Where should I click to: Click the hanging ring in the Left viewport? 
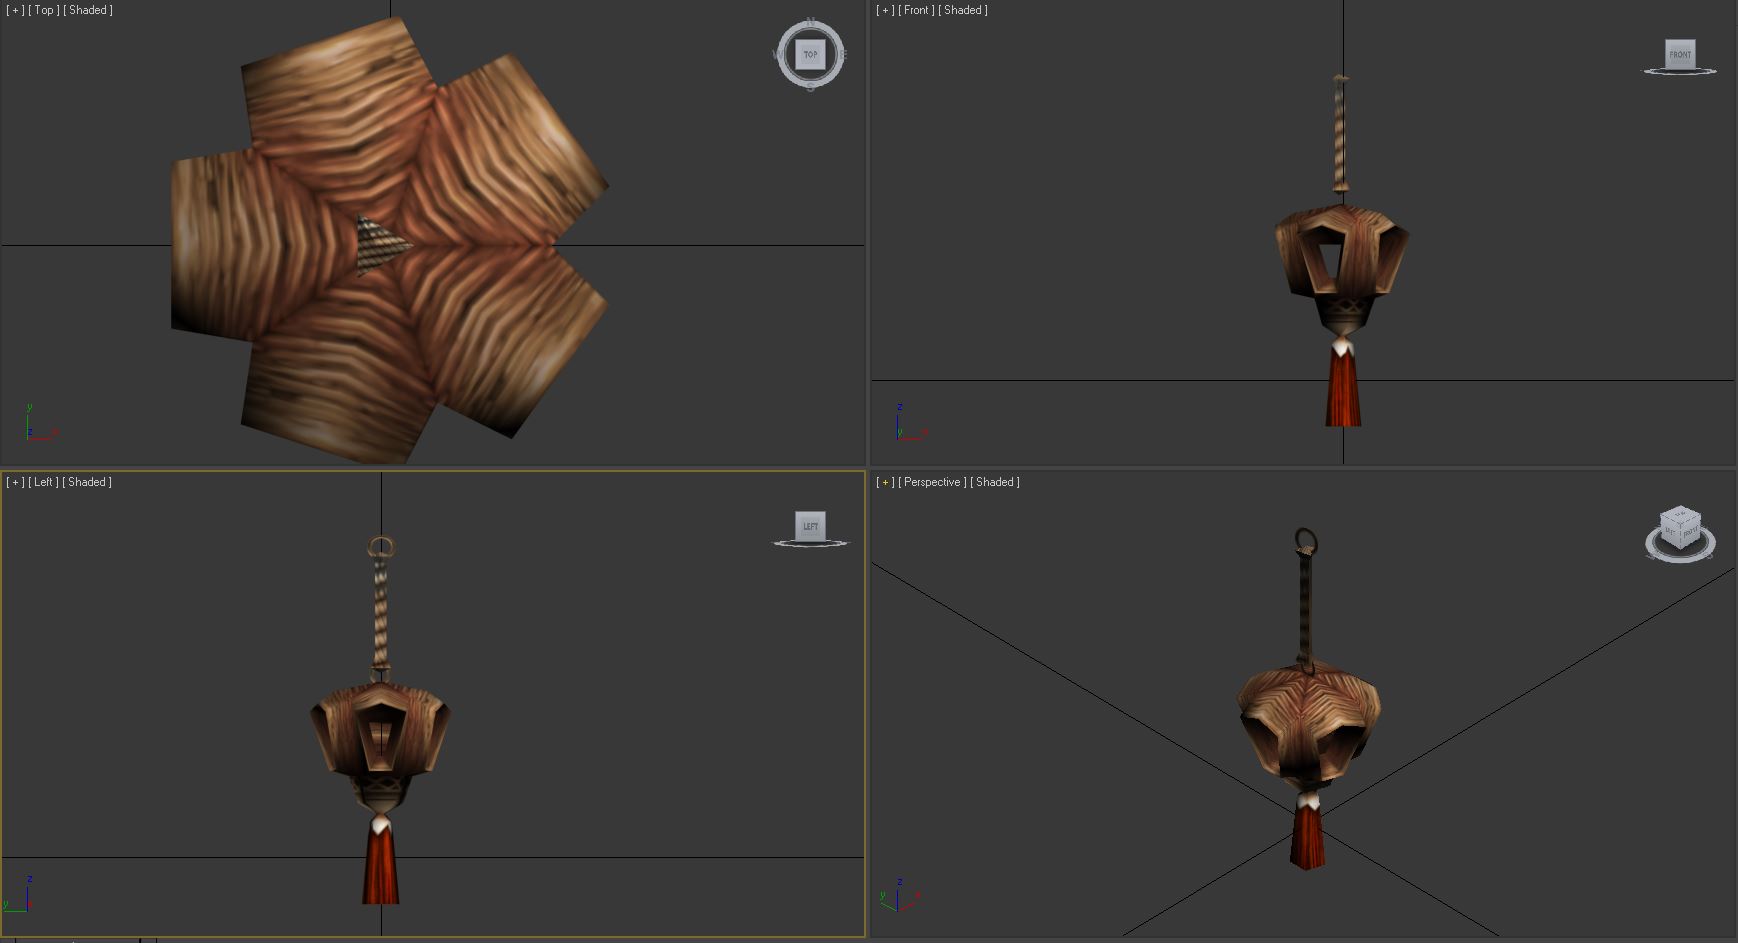coord(382,546)
